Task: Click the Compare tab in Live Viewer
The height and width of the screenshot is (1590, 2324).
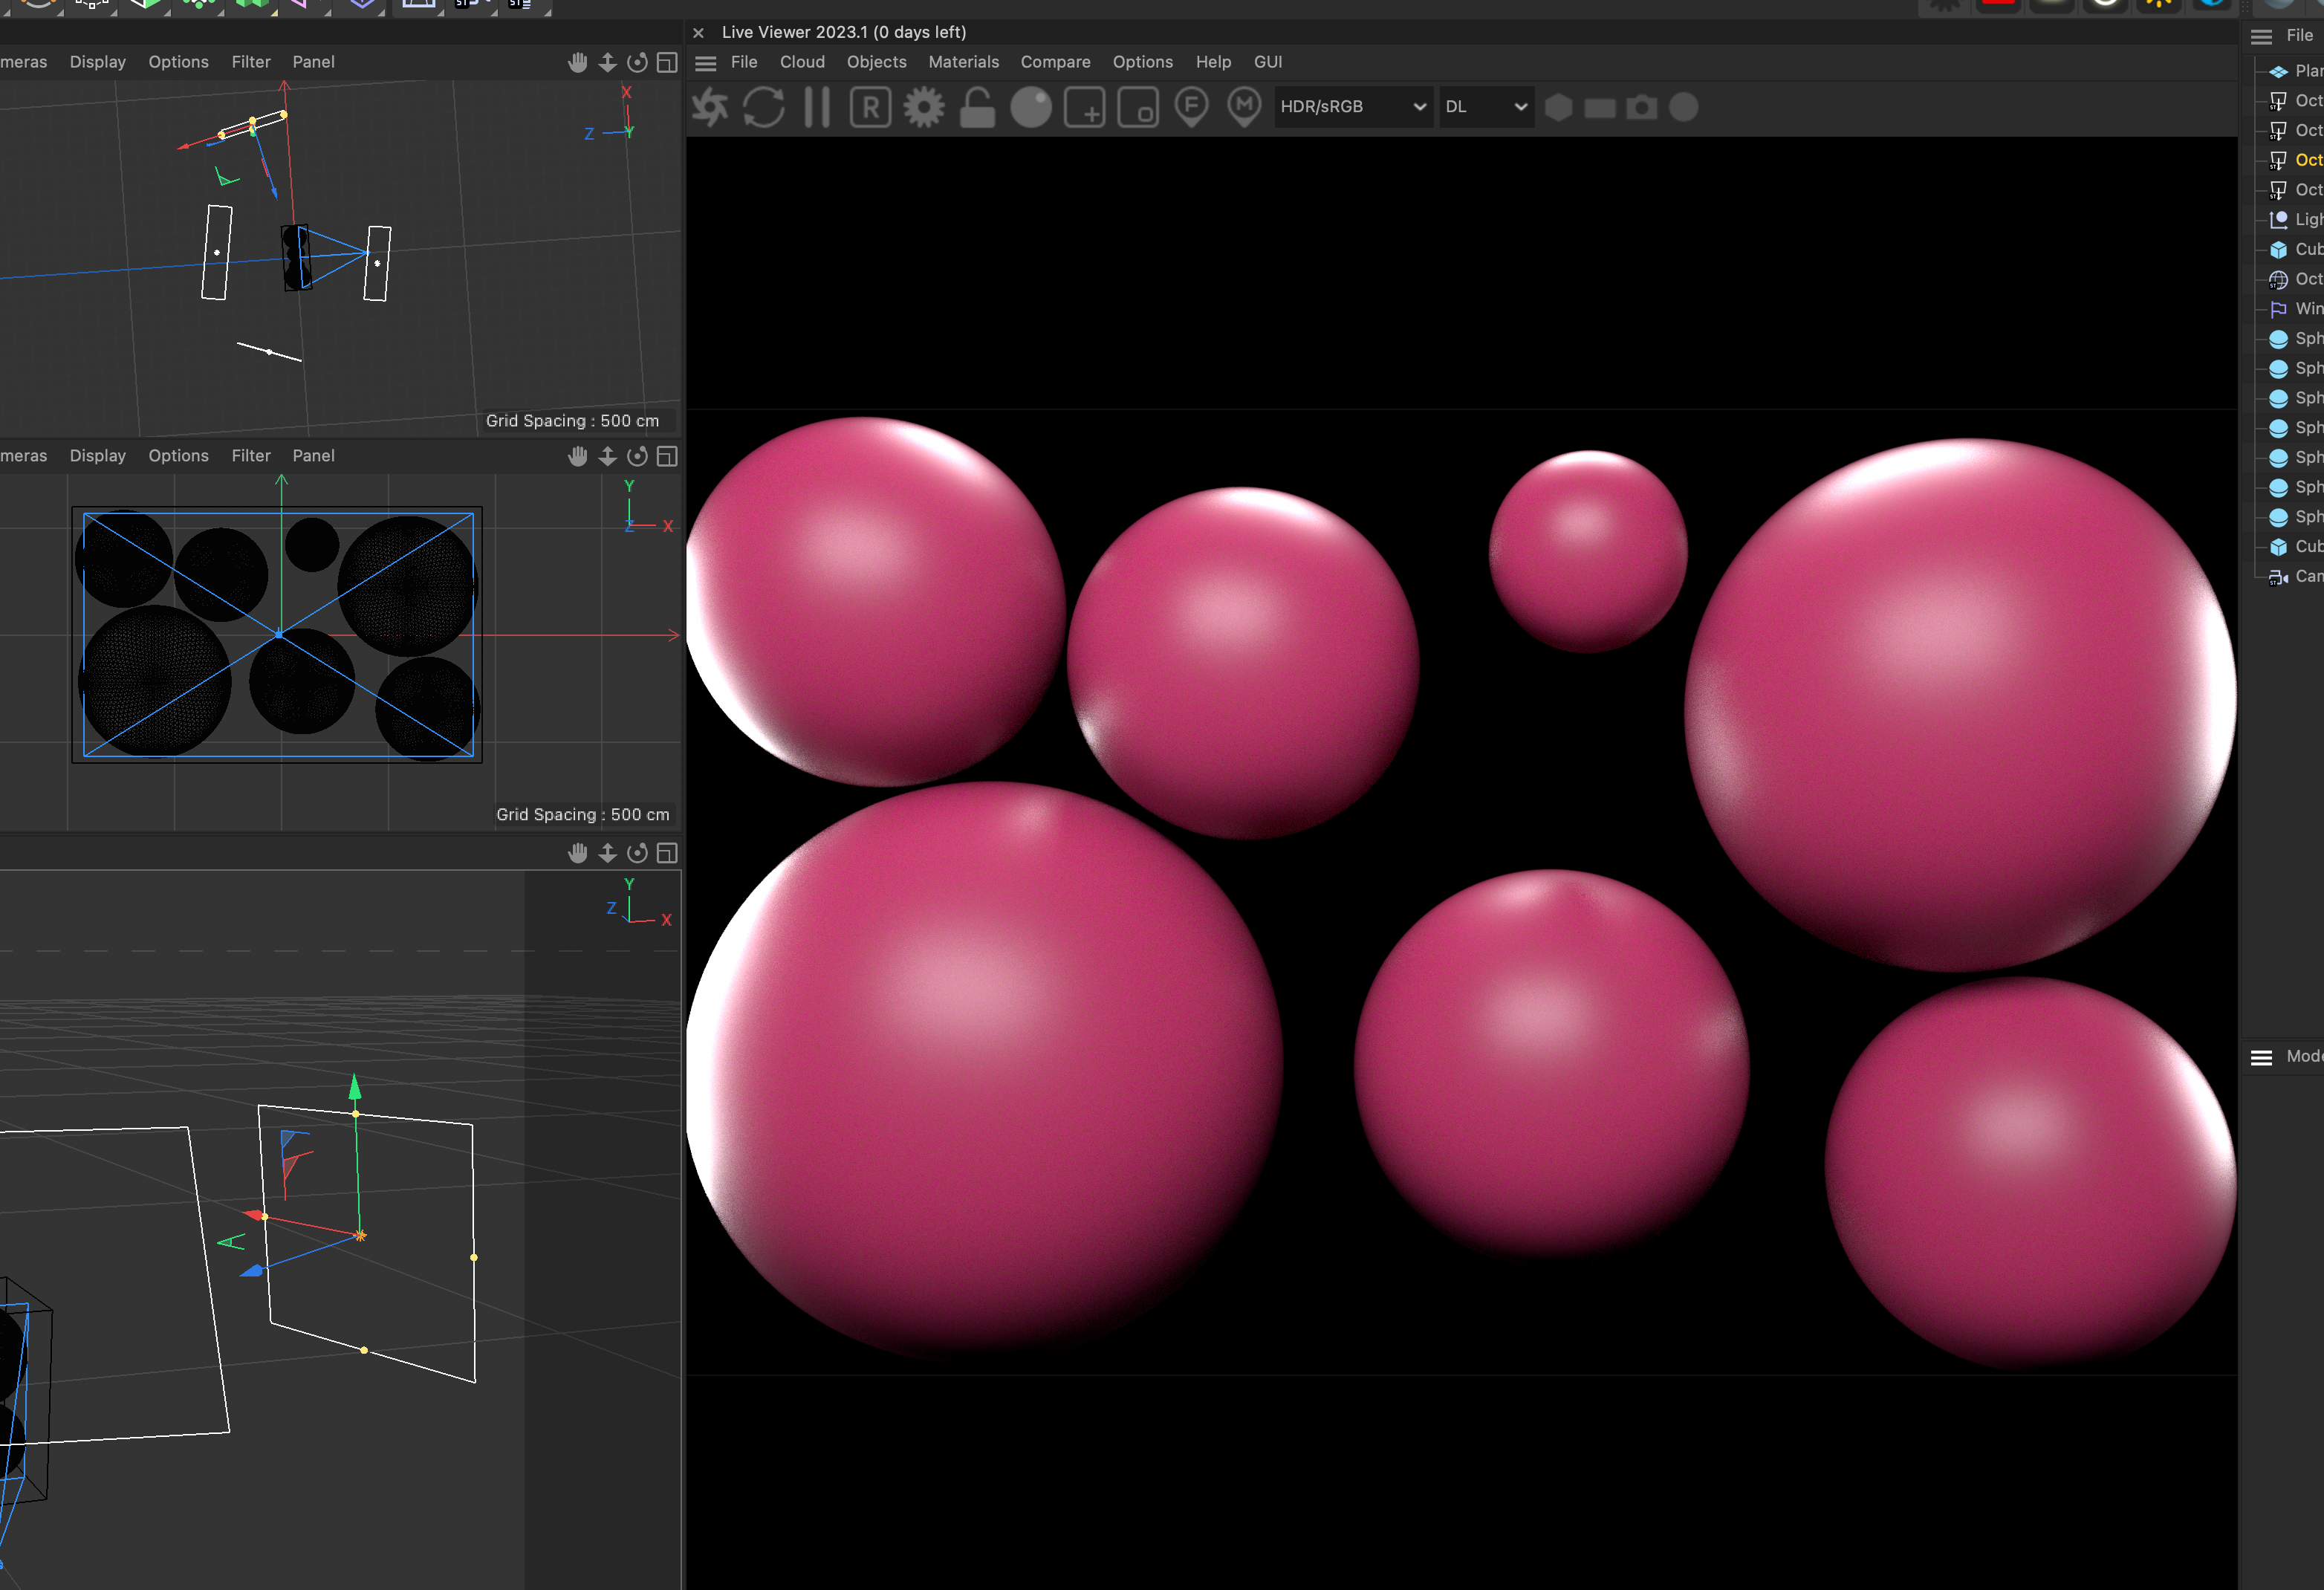Action: 1054,62
